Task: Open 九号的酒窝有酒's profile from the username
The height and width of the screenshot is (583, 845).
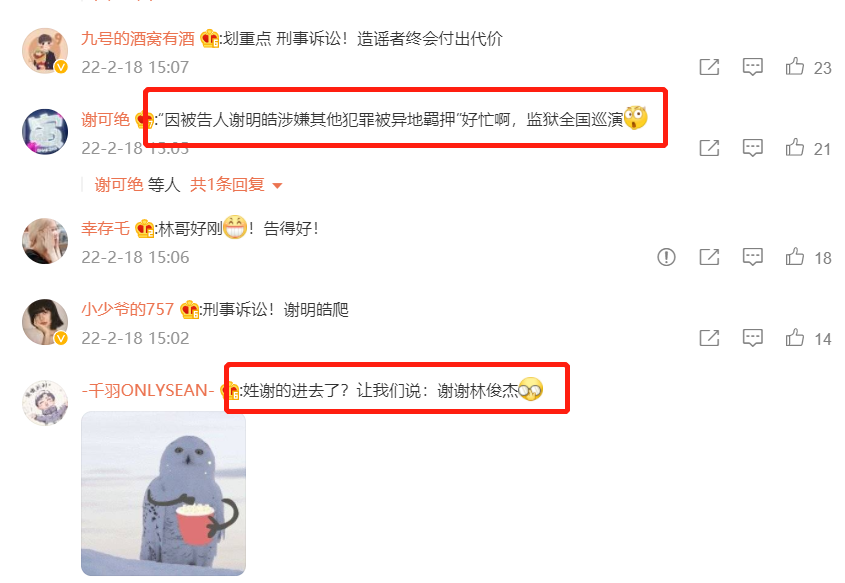Action: [x=137, y=38]
